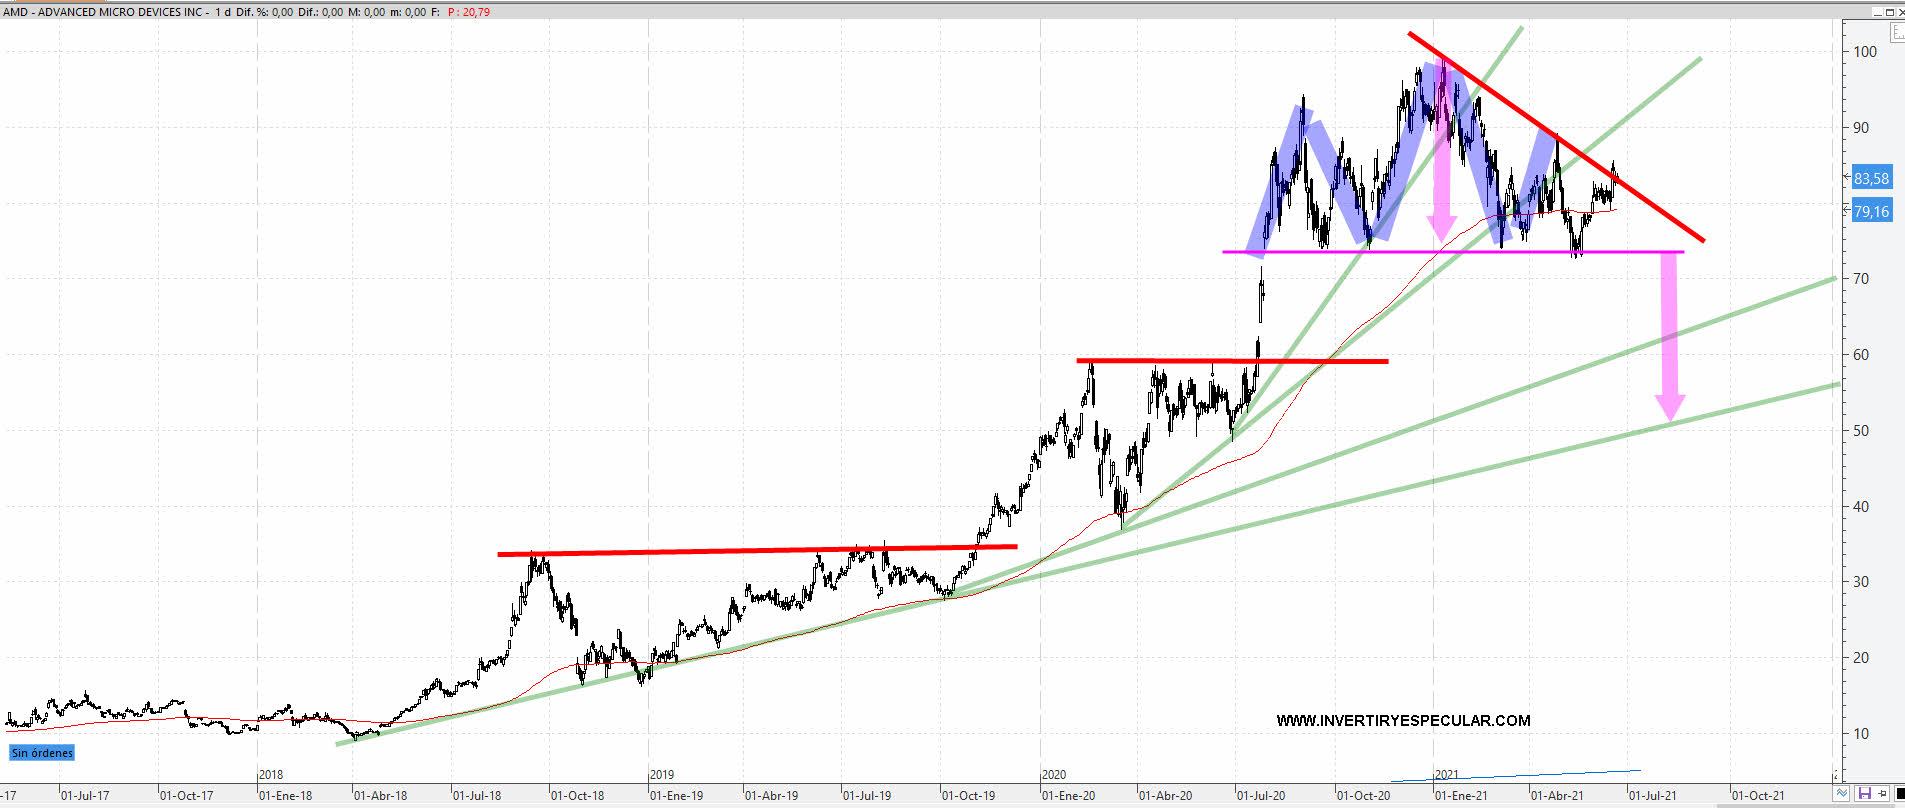This screenshot has width=1905, height=808.
Task: Click the 2019 year label on time axis
Action: tap(662, 775)
